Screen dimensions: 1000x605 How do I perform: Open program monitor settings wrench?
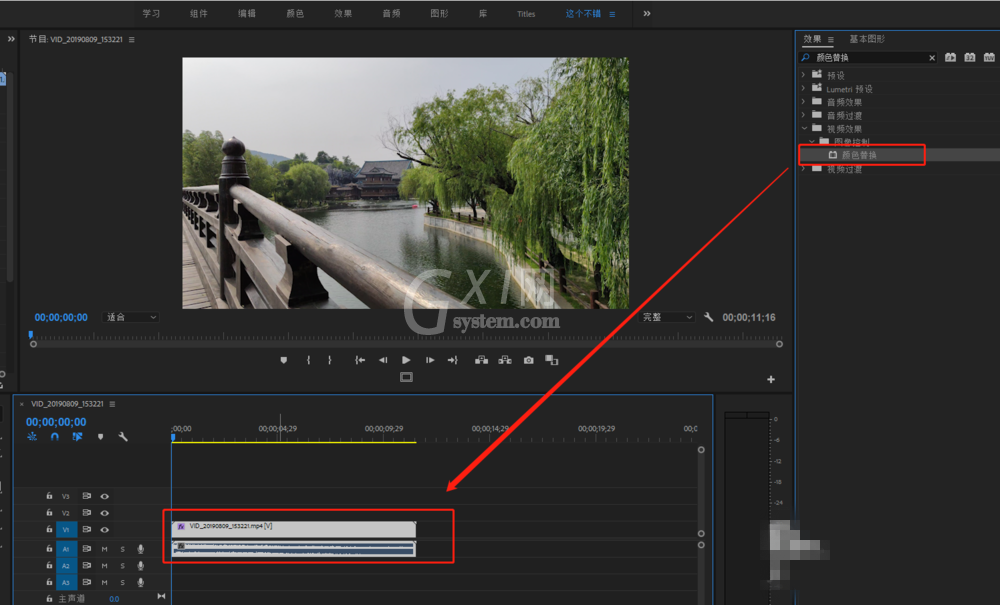click(709, 317)
